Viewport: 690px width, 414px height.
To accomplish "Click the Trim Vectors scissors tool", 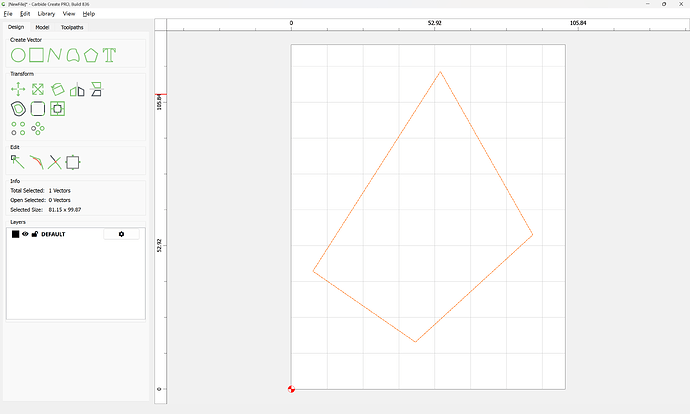I will pos(55,161).
